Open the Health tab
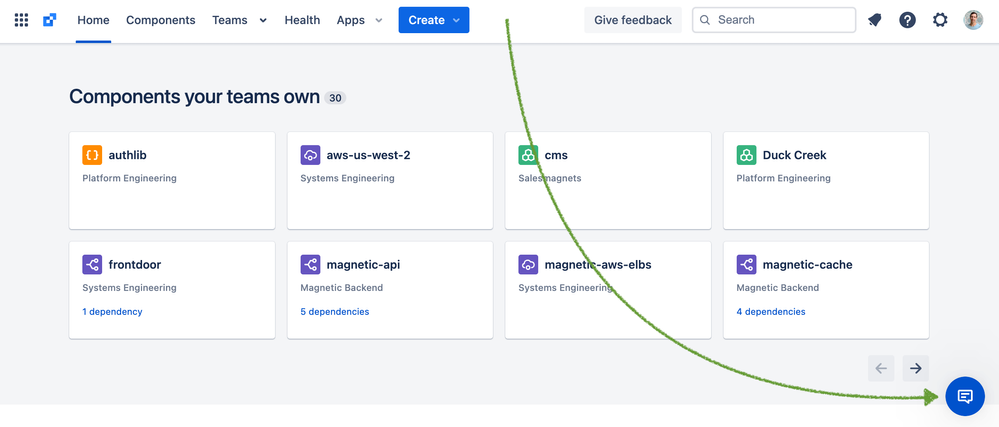The height and width of the screenshot is (427, 999). tap(302, 20)
